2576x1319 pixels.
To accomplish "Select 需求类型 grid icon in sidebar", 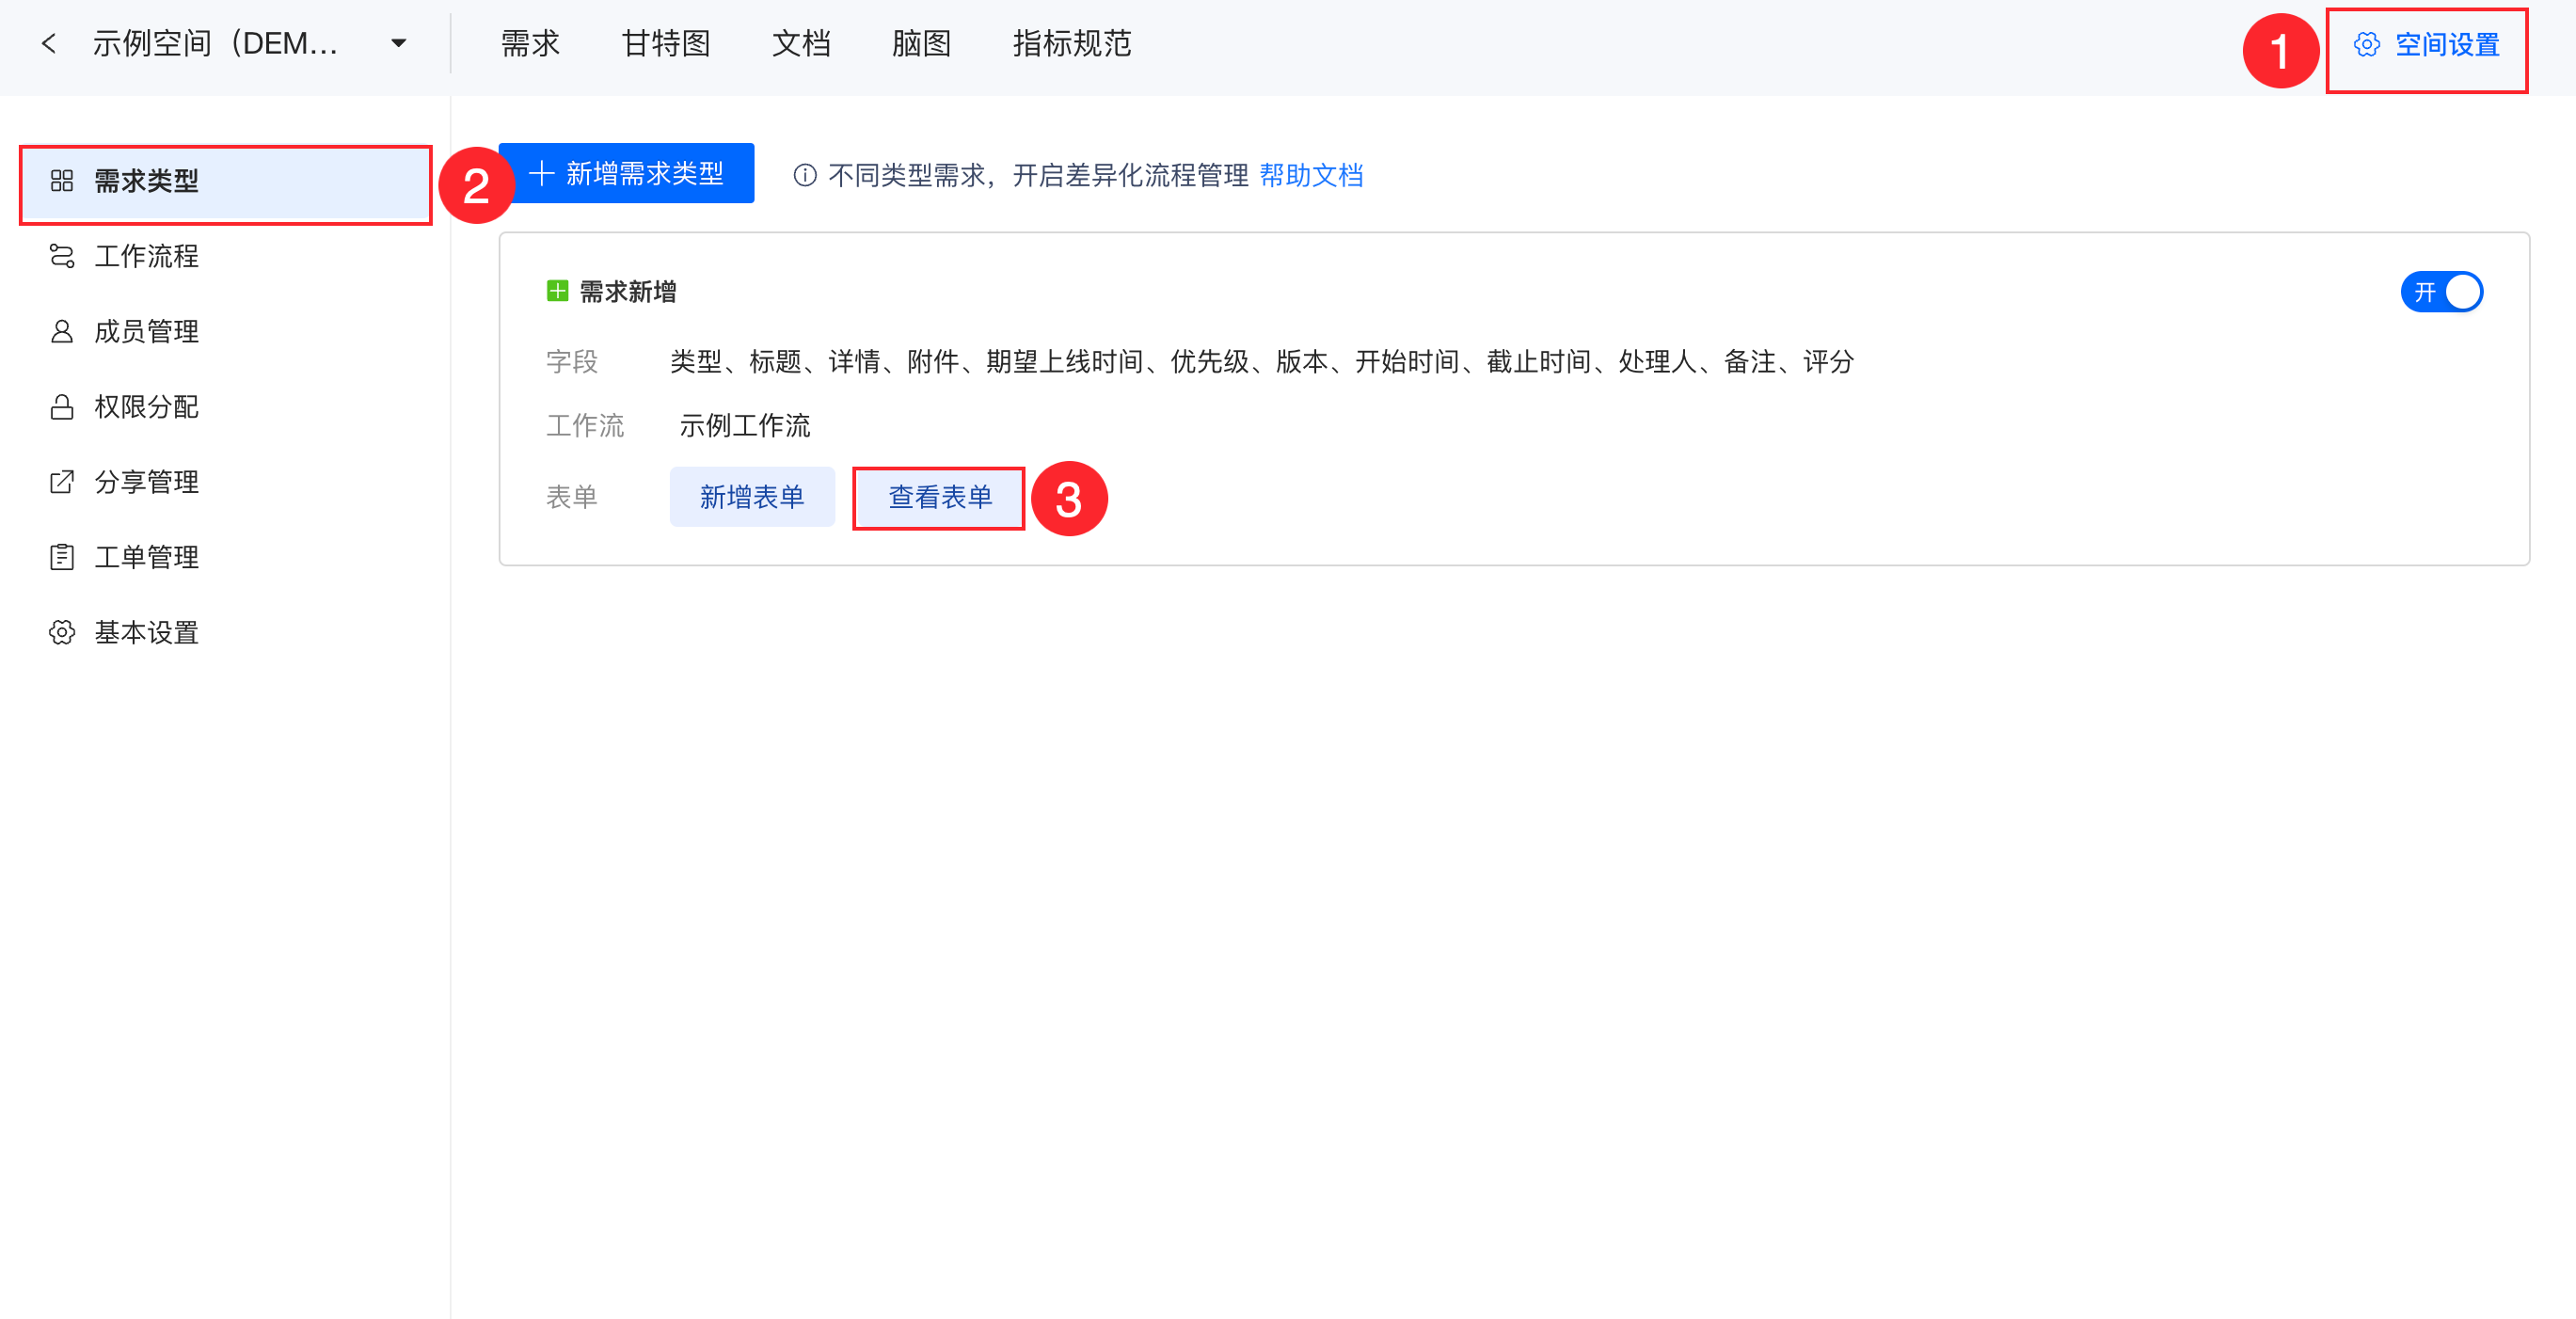I will pyautogui.click(x=62, y=181).
